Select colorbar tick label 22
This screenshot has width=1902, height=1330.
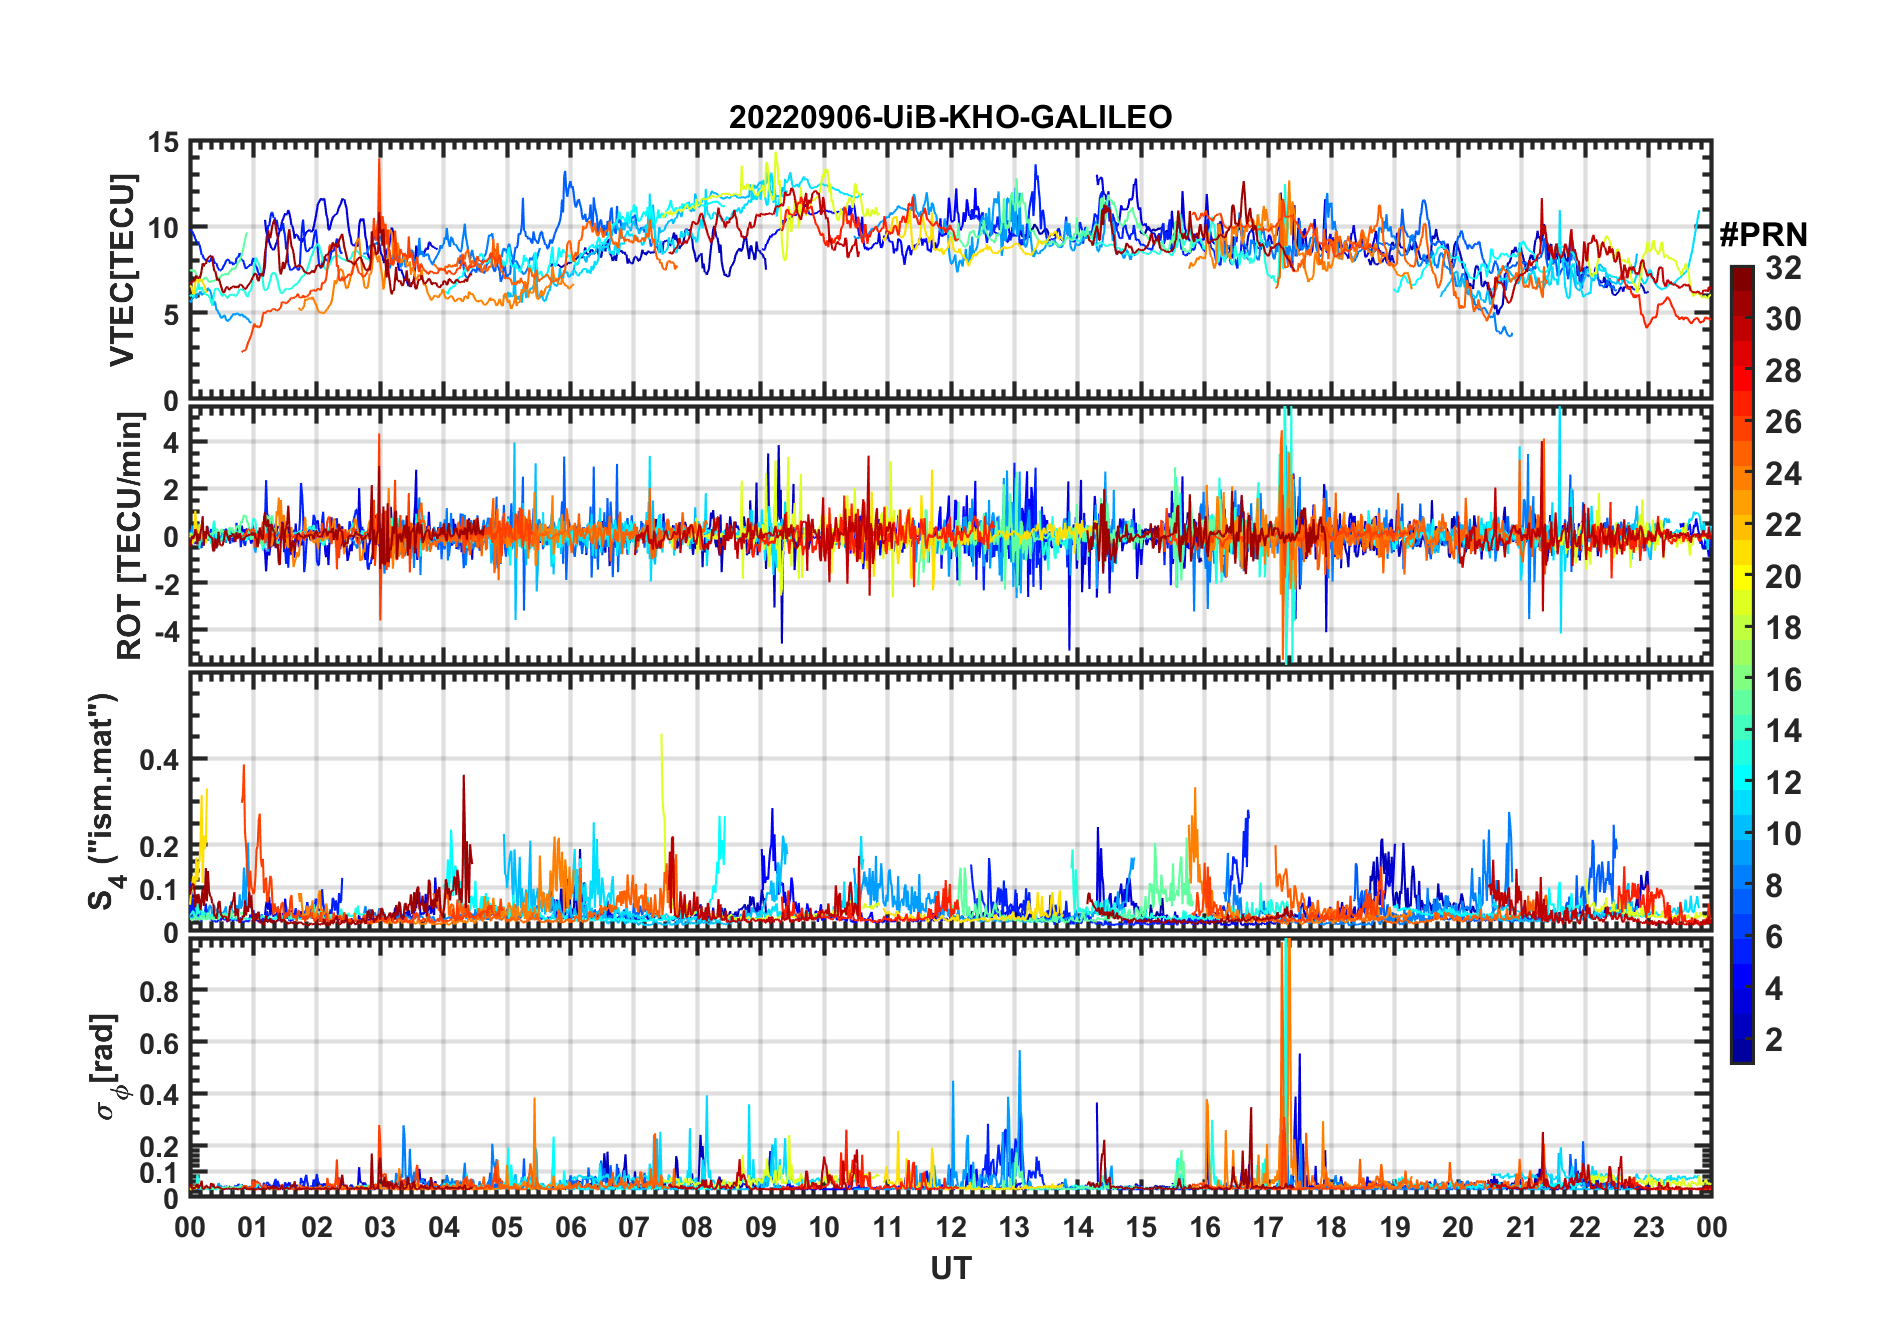pos(1783,525)
